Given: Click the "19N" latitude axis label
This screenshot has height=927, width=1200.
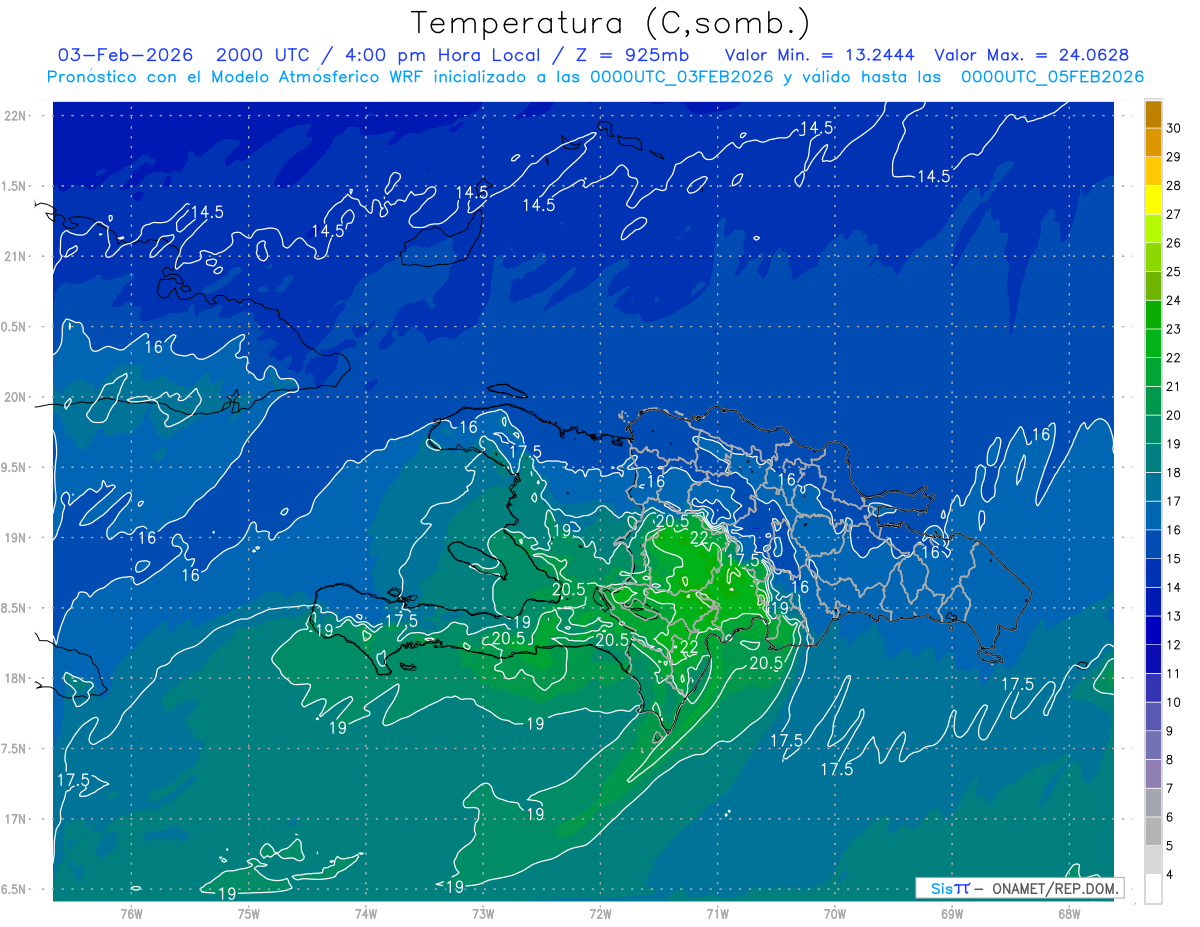Looking at the screenshot, I should pyautogui.click(x=15, y=538).
